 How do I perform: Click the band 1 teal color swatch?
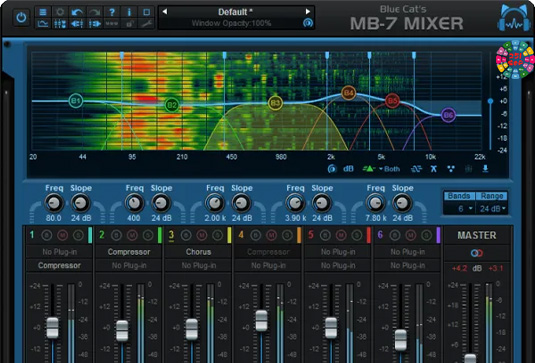pyautogui.click(x=90, y=235)
